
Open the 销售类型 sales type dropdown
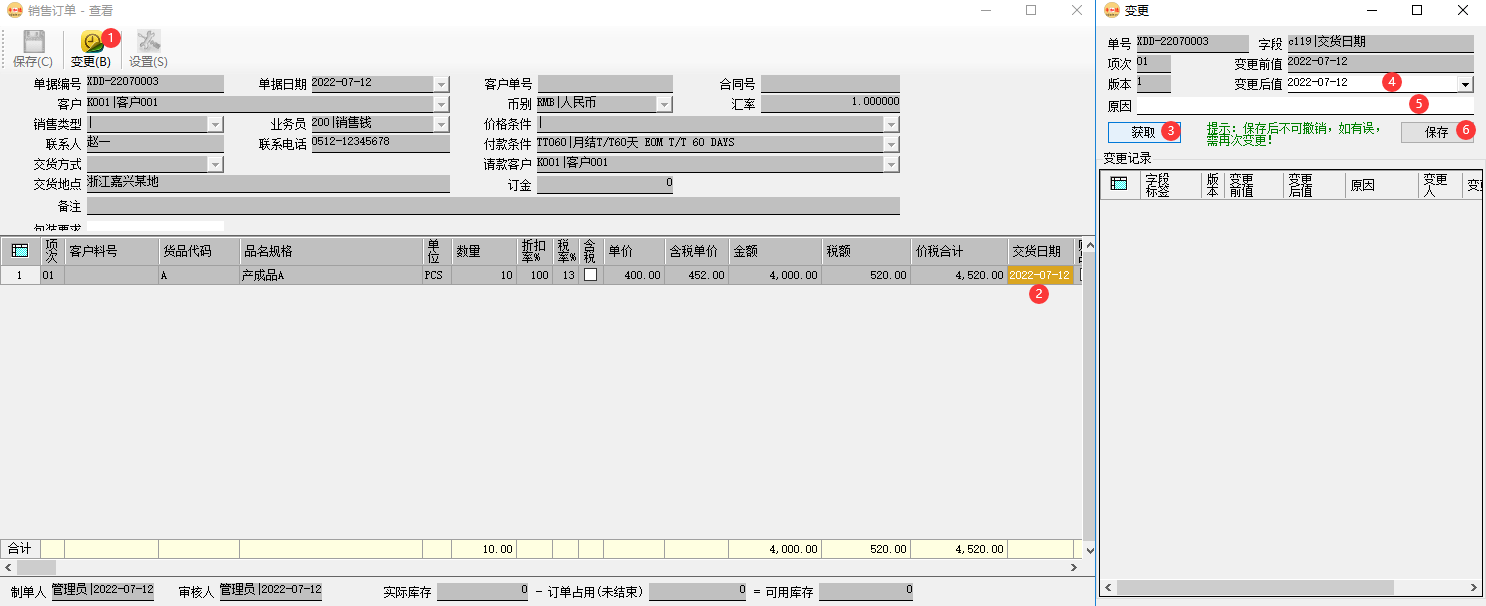click(x=215, y=122)
